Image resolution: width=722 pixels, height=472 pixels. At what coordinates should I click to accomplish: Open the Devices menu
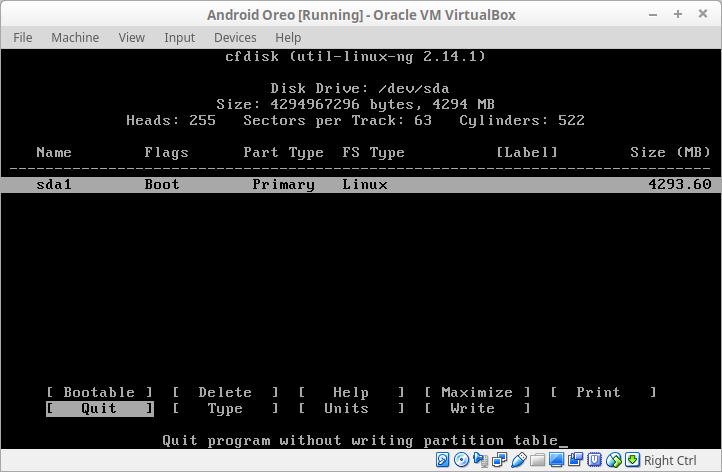(235, 37)
